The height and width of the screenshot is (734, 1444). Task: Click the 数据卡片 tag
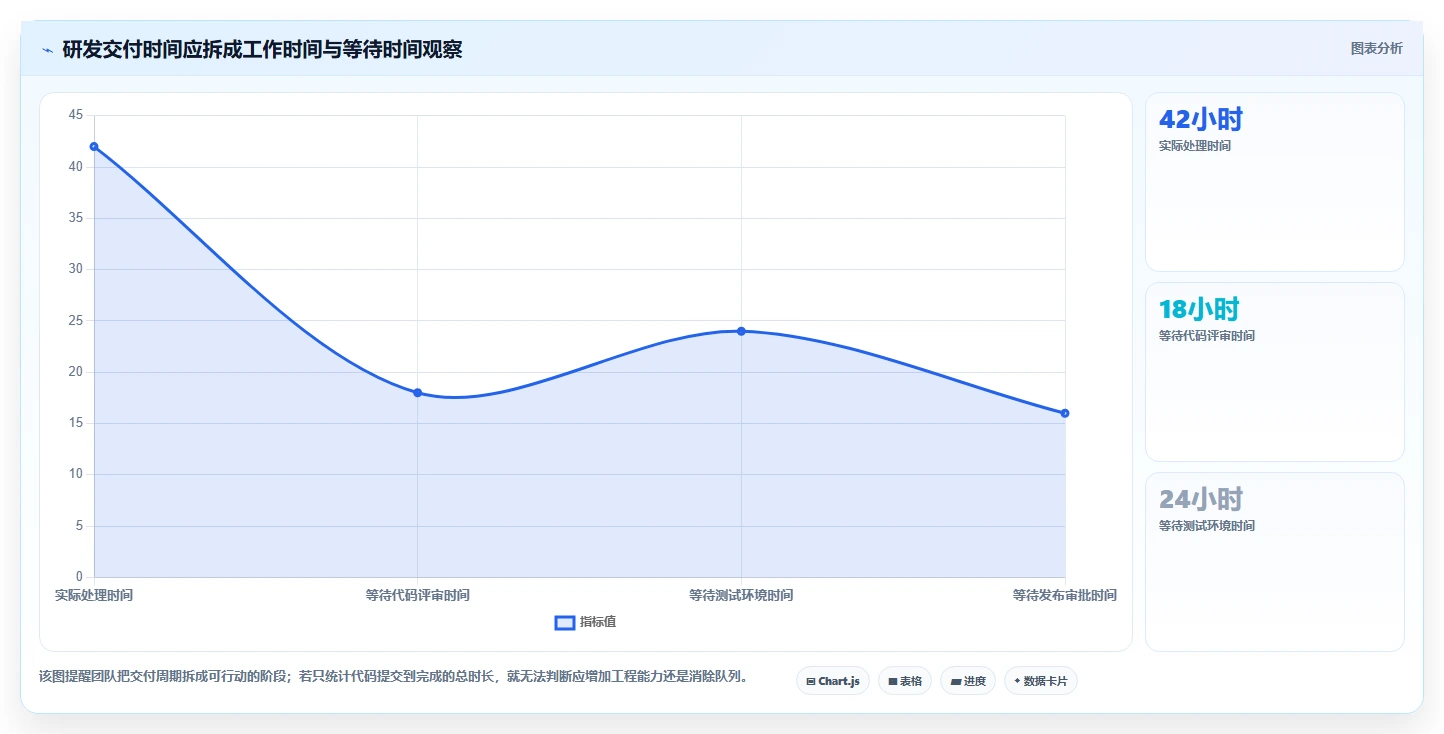coord(1041,681)
